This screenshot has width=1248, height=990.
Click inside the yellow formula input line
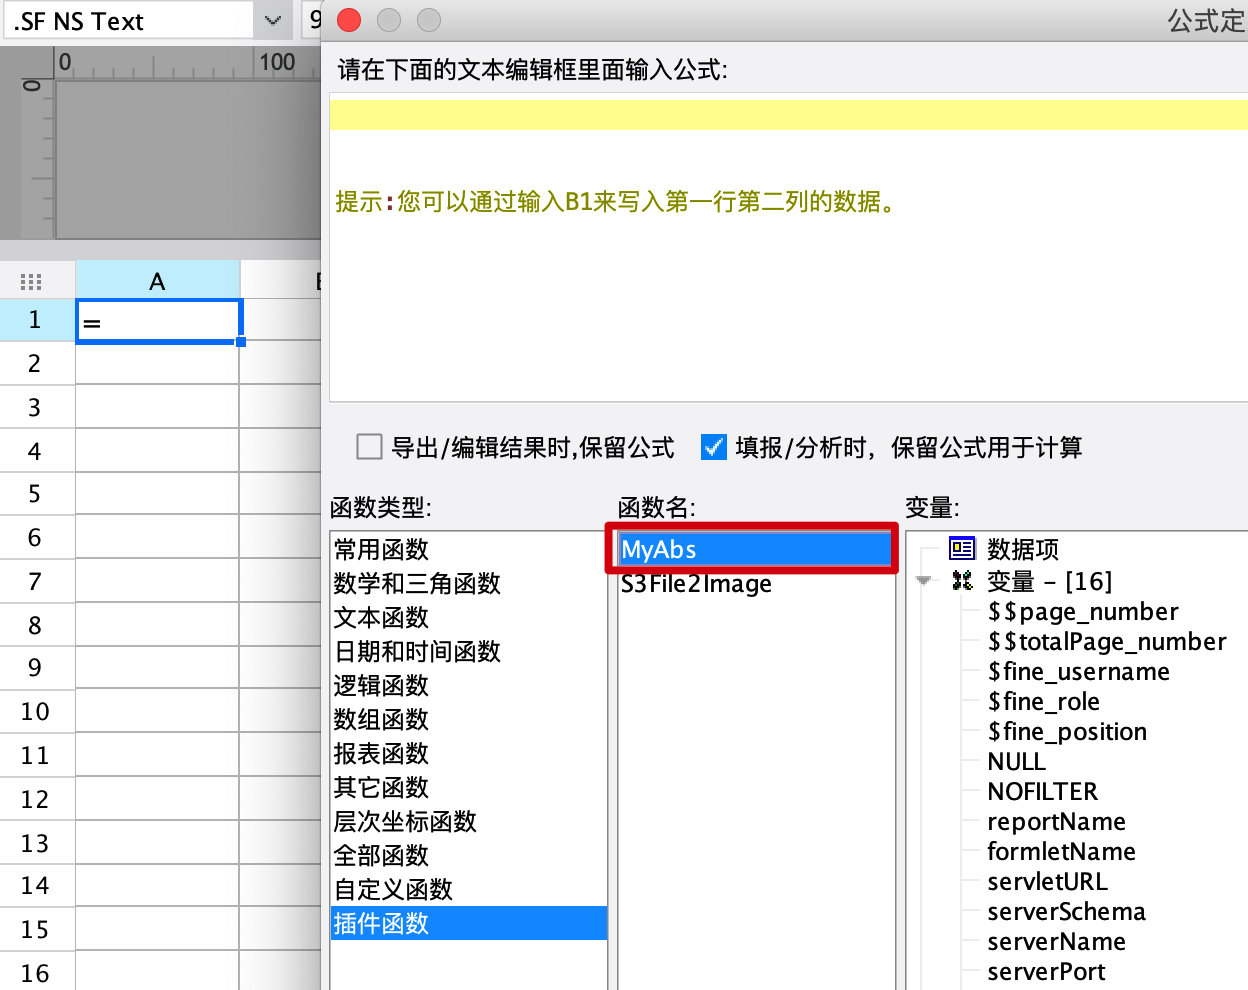[788, 114]
